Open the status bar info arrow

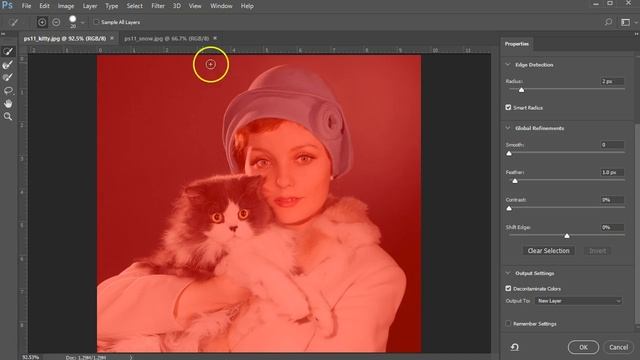131,357
